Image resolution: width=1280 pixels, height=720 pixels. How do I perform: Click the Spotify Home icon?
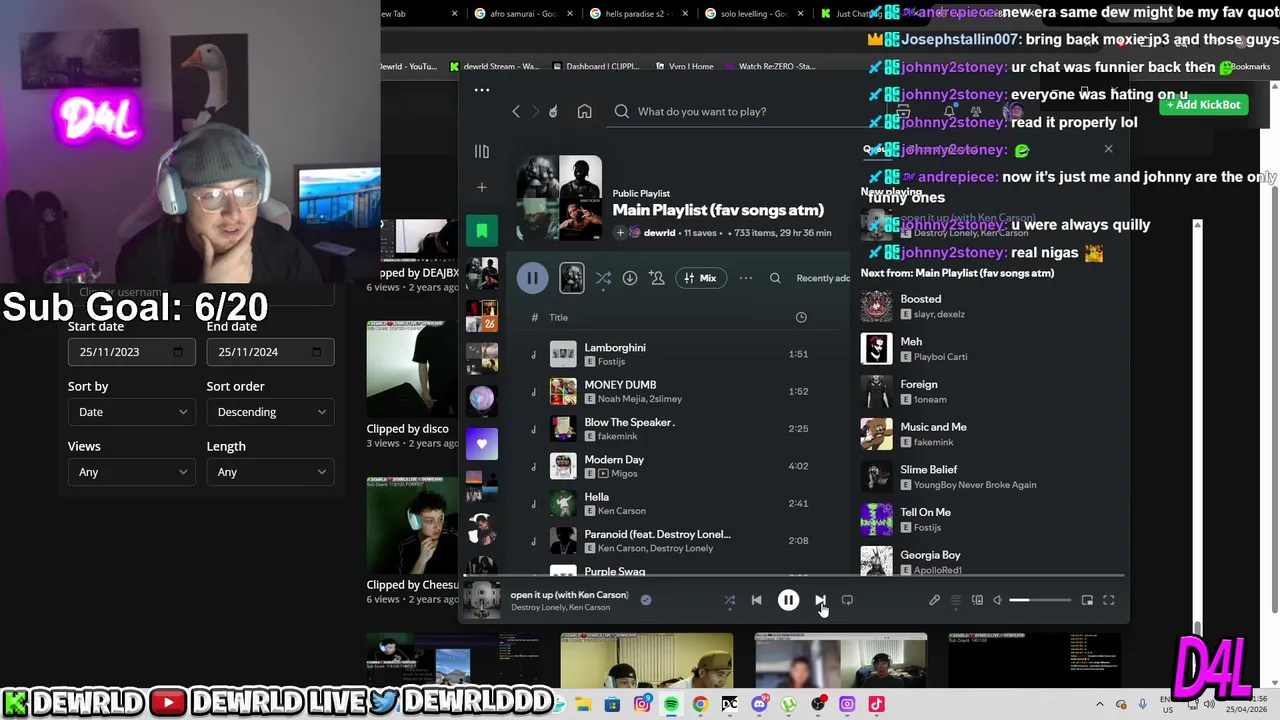pos(585,111)
